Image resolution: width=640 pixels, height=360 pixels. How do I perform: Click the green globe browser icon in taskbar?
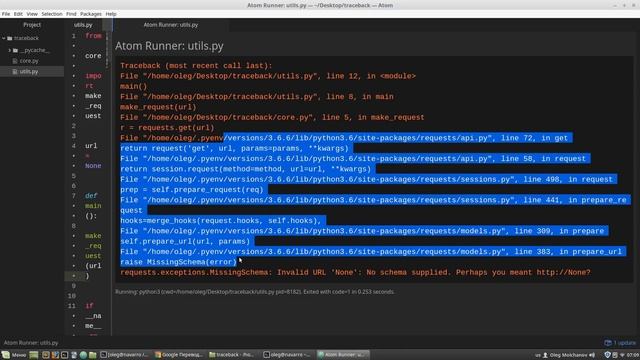tap(83, 355)
